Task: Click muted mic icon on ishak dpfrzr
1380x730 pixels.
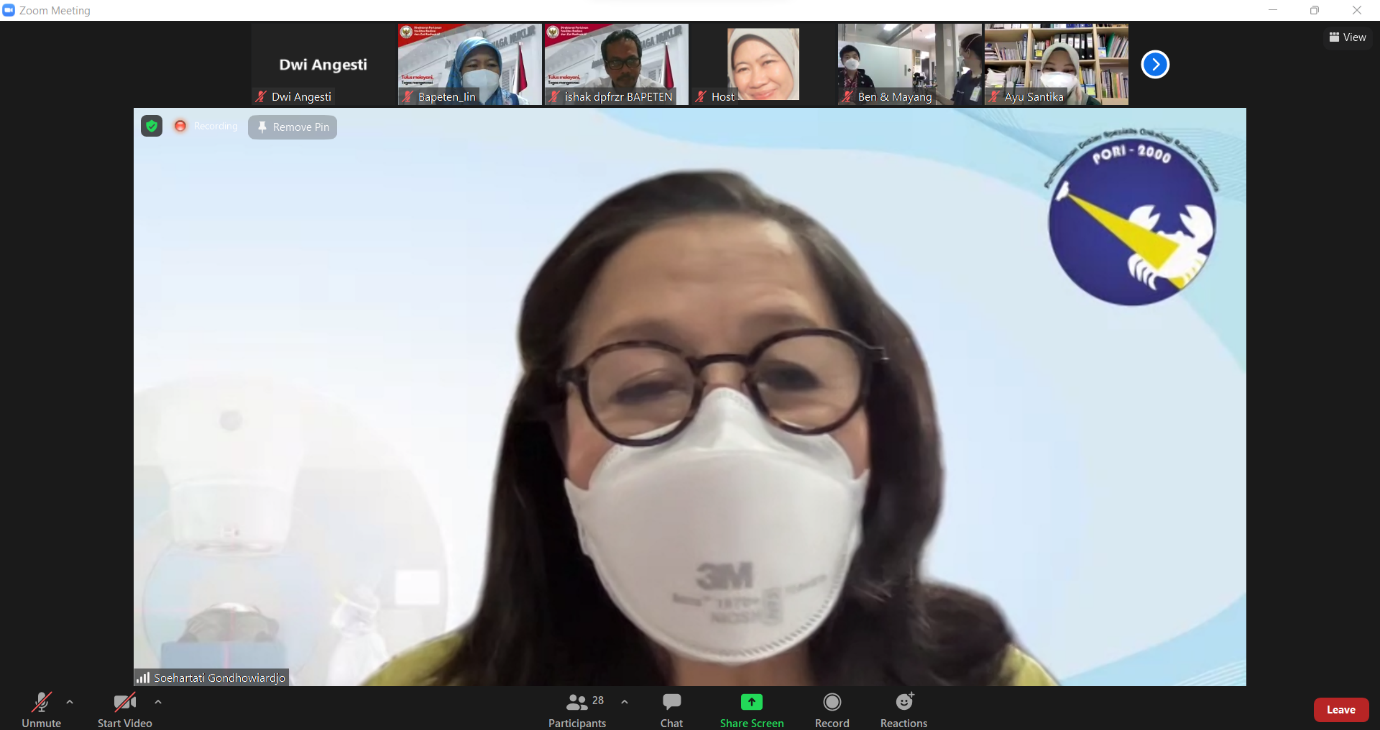Action: point(554,97)
